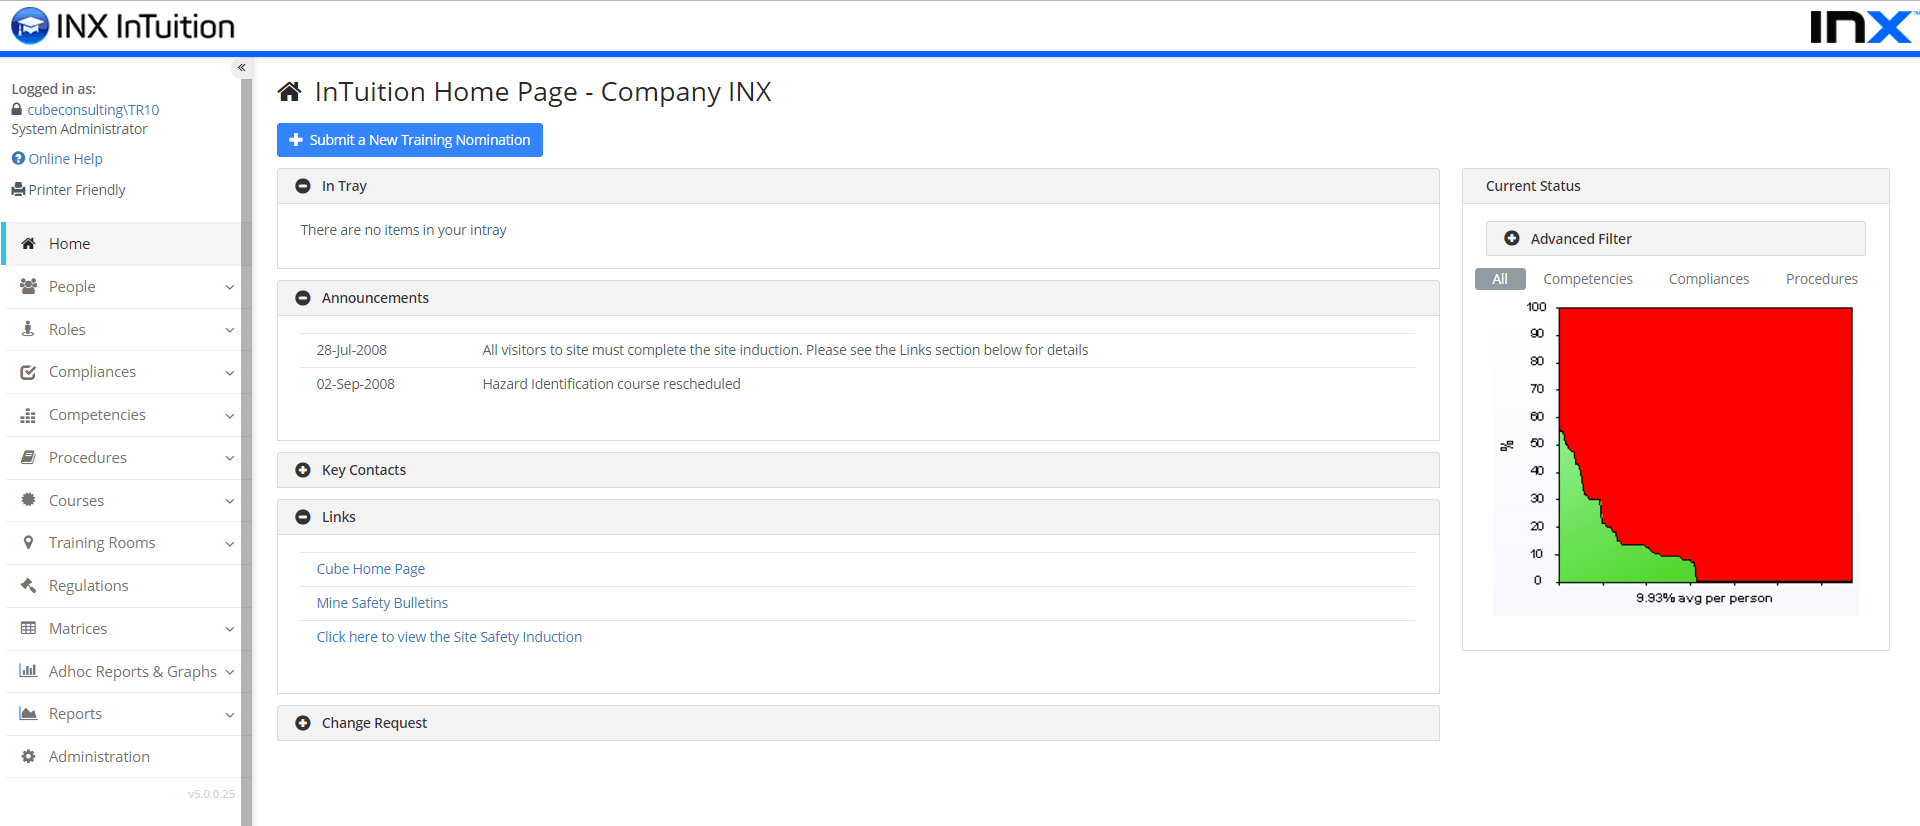
Task: Select the All status tab
Action: [1500, 279]
